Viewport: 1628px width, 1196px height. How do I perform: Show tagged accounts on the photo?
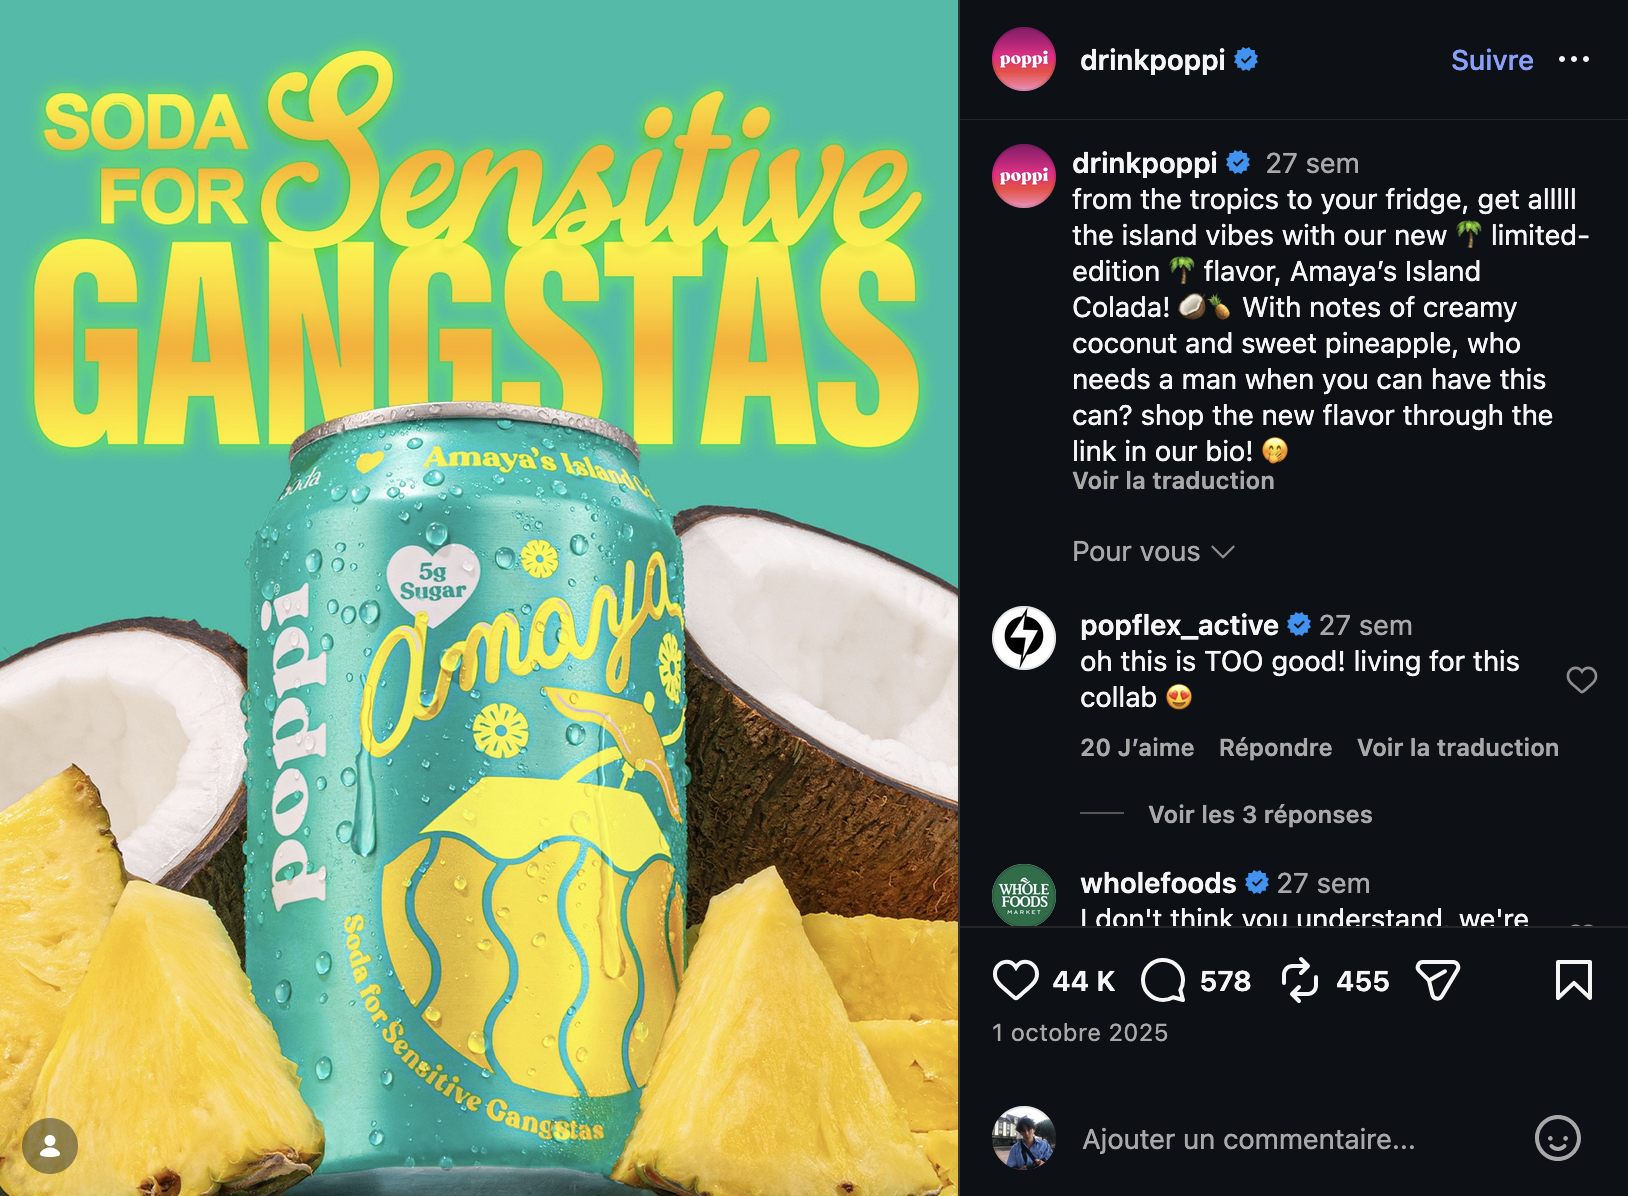point(50,1146)
